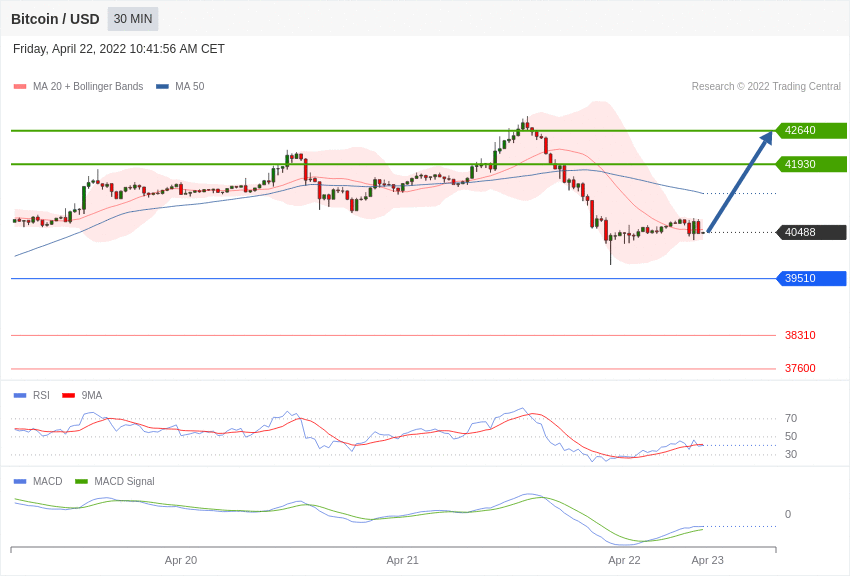This screenshot has height=576, width=850.
Task: Click the 39510 blue pivot price tag
Action: (811, 279)
